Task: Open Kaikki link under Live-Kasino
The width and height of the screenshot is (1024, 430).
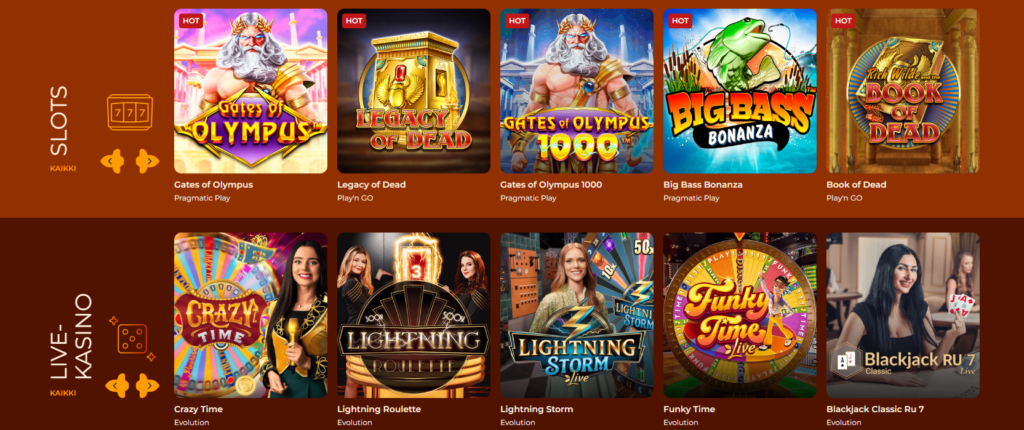Action: click(63, 393)
